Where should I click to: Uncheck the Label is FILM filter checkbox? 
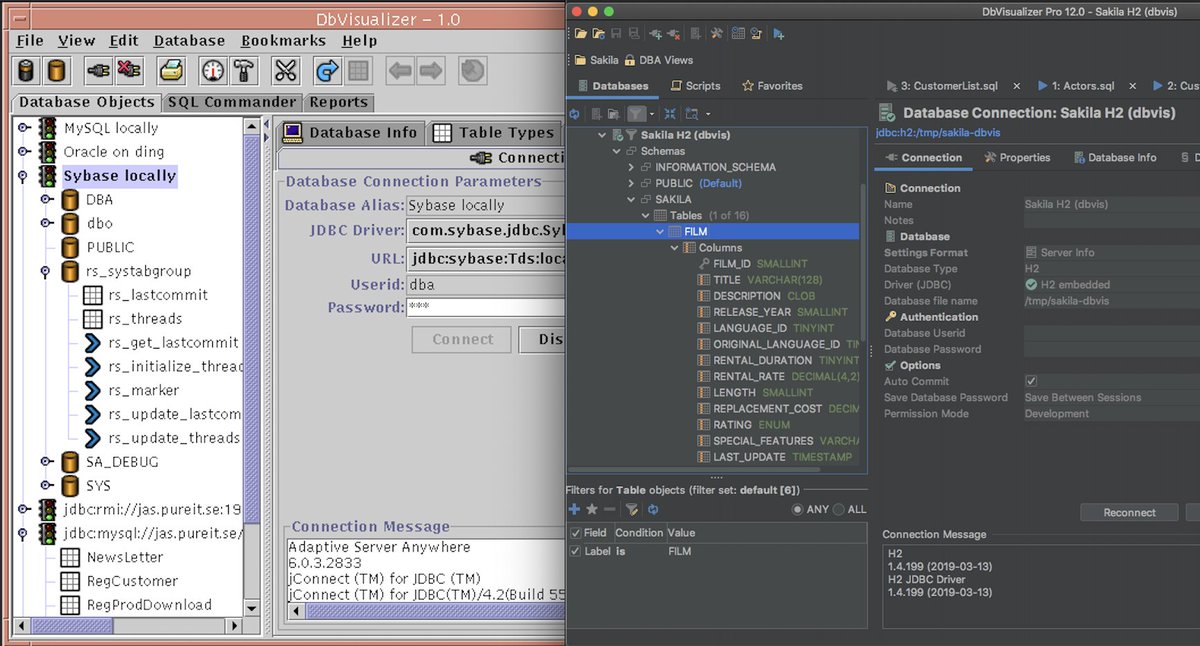pos(576,551)
